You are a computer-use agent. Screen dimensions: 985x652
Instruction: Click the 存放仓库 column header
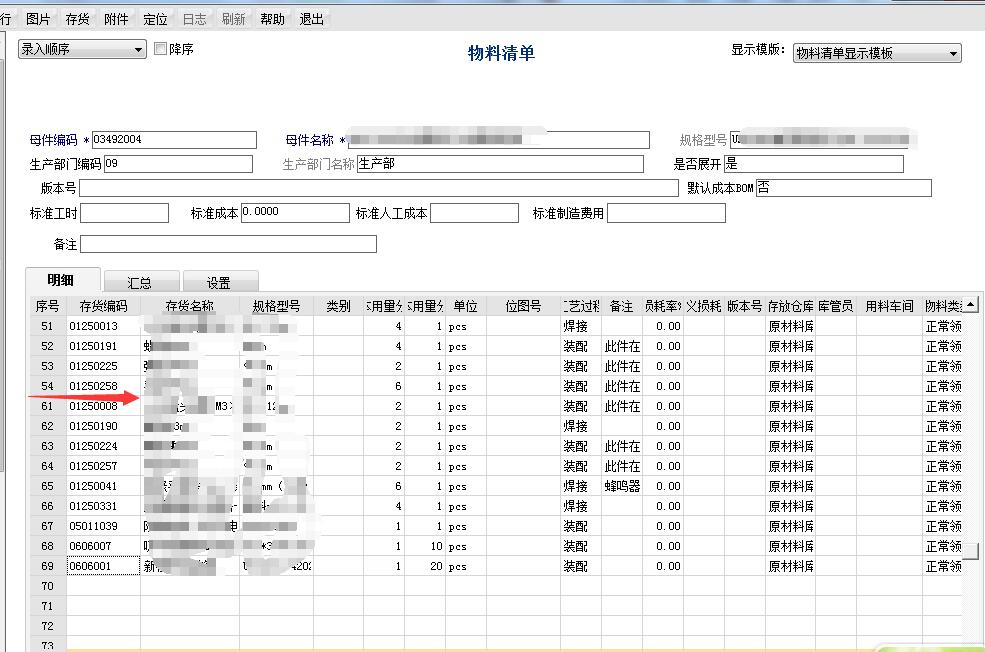click(x=790, y=306)
